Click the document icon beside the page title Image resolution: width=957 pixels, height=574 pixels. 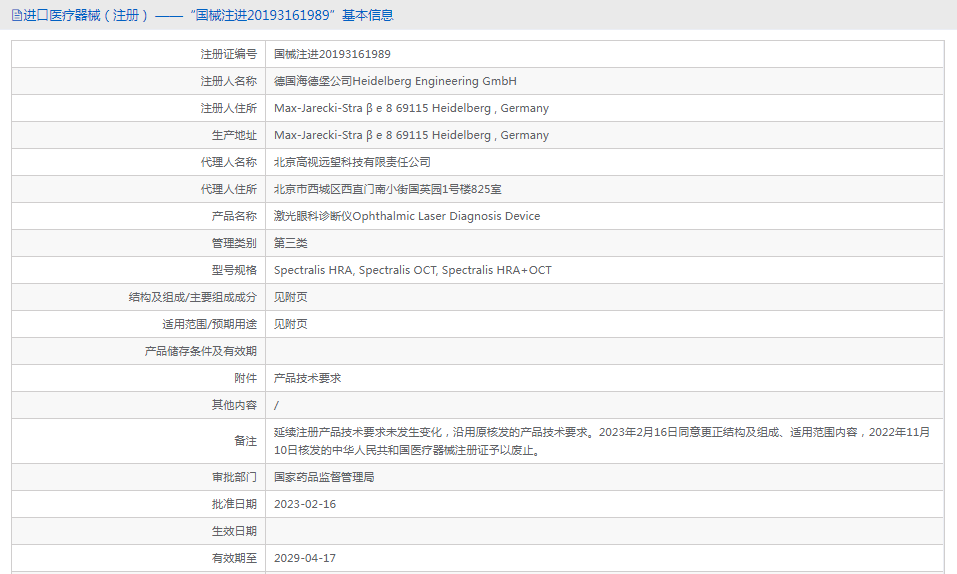tap(16, 15)
